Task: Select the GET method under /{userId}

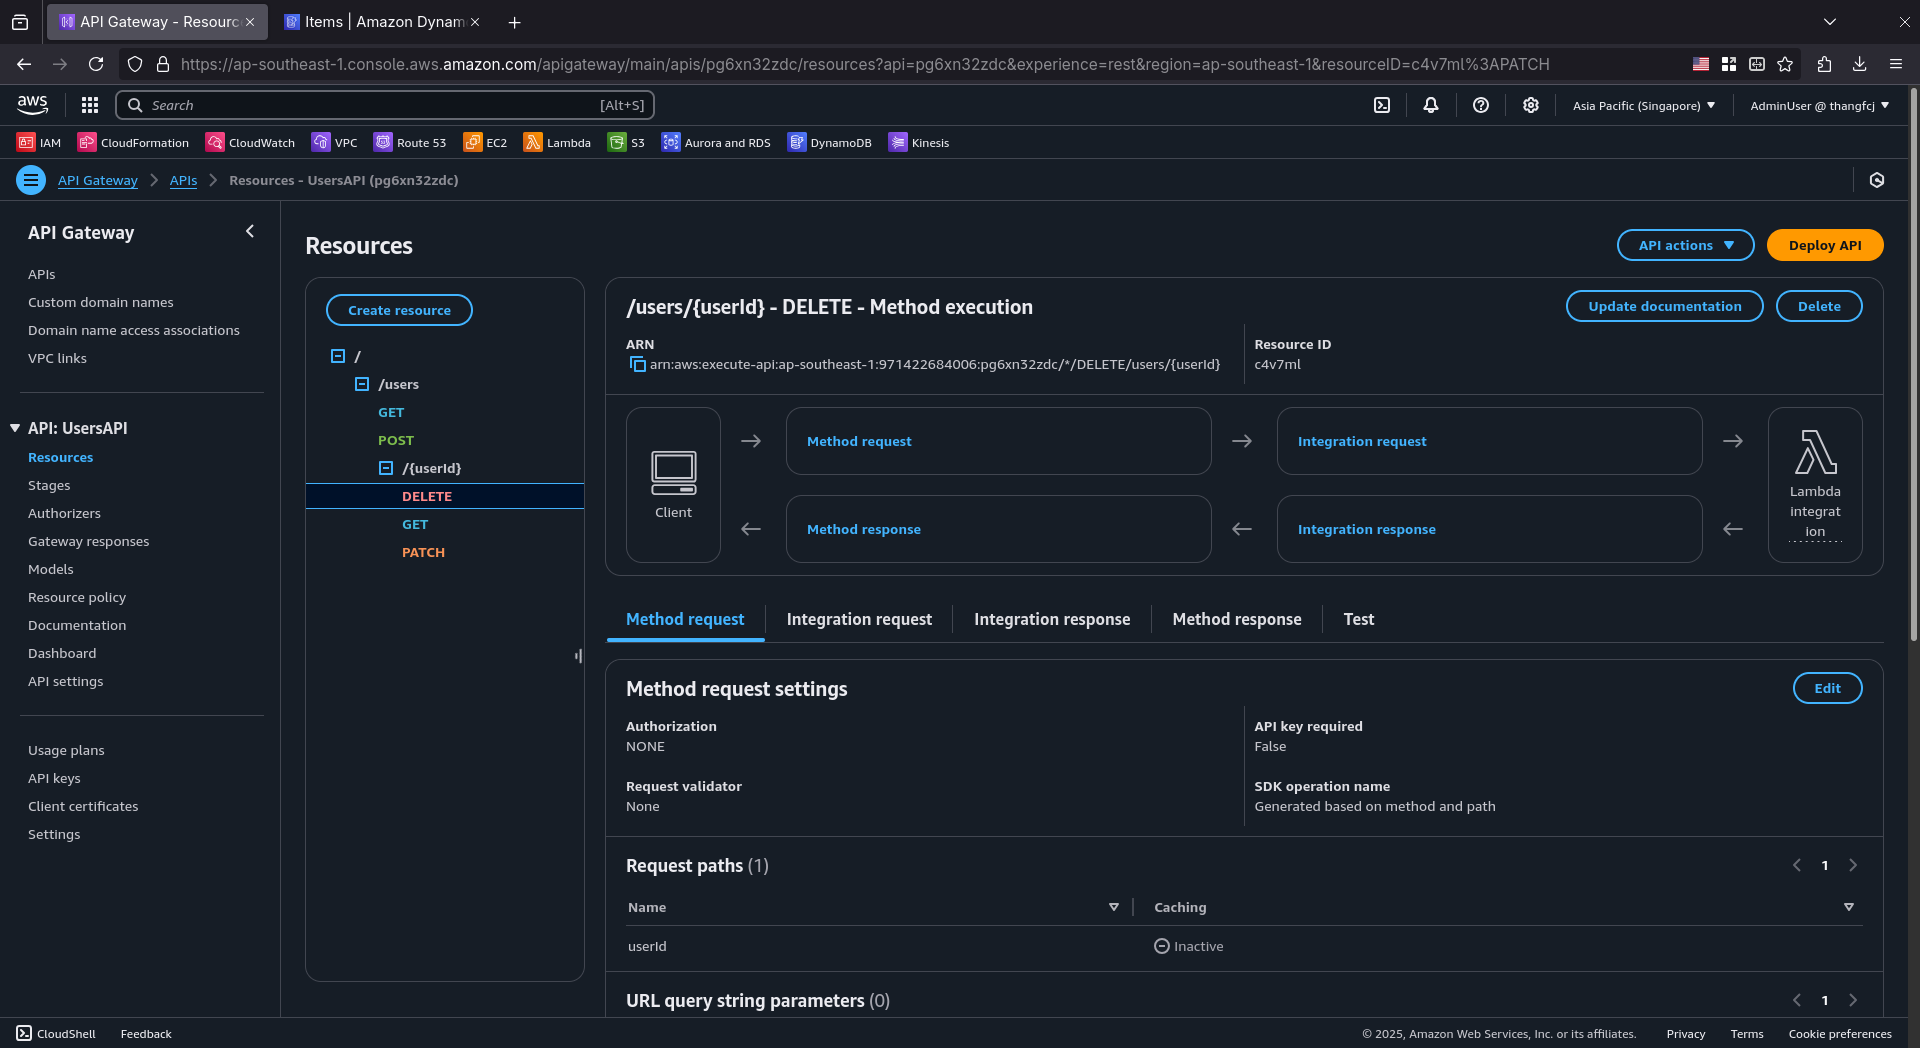Action: point(415,524)
